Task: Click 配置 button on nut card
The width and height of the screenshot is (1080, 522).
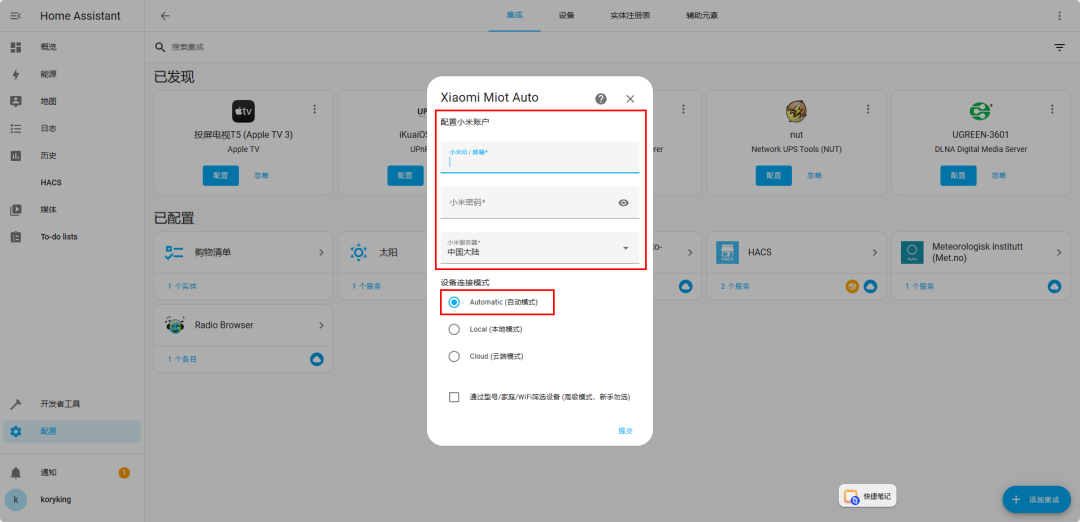Action: 773,176
